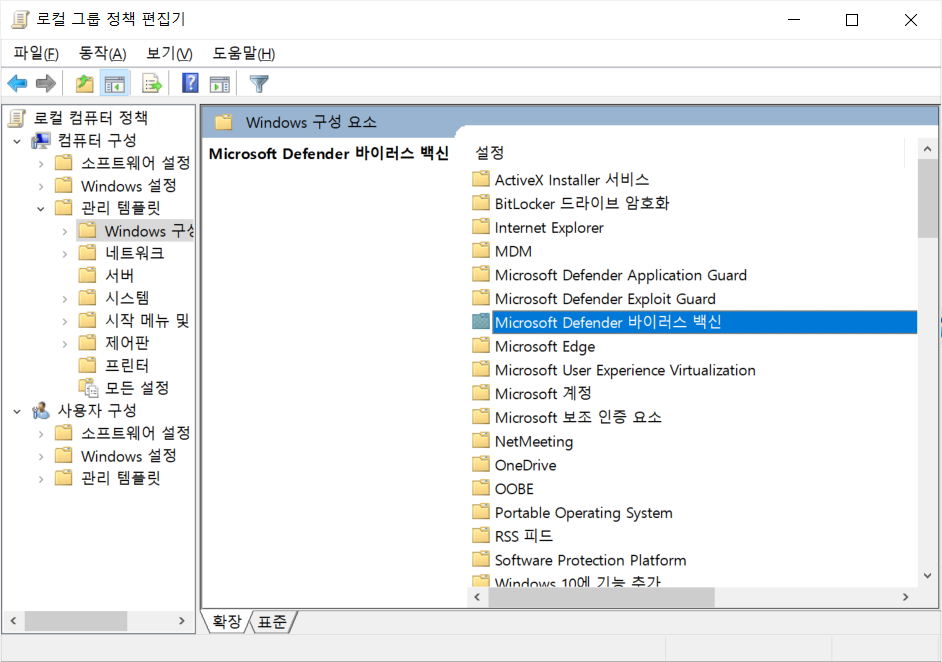This screenshot has width=942, height=662.
Task: Expand the 제어판 tree node
Action: coord(65,344)
